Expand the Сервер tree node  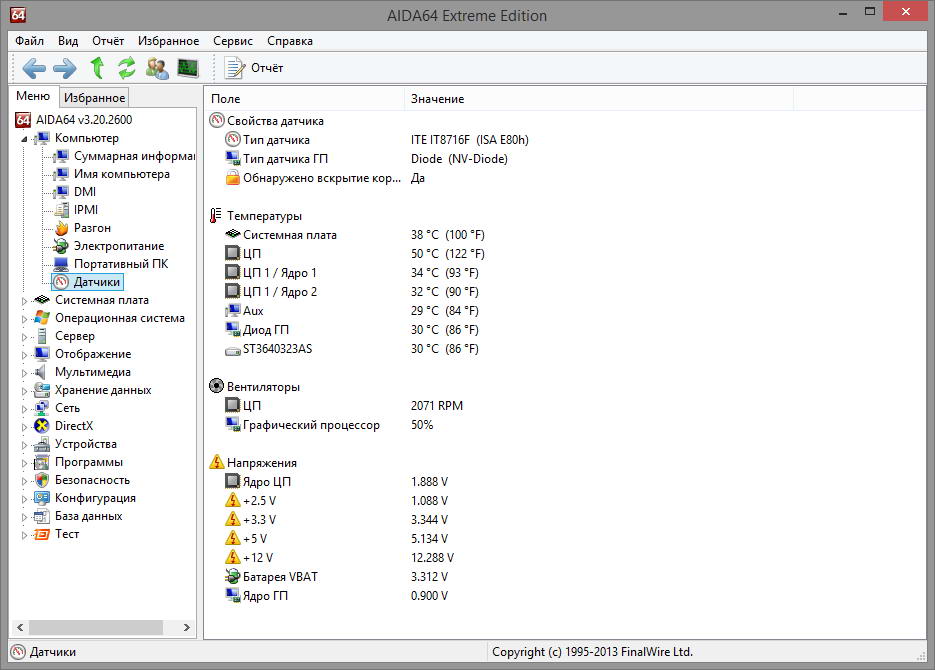24,337
